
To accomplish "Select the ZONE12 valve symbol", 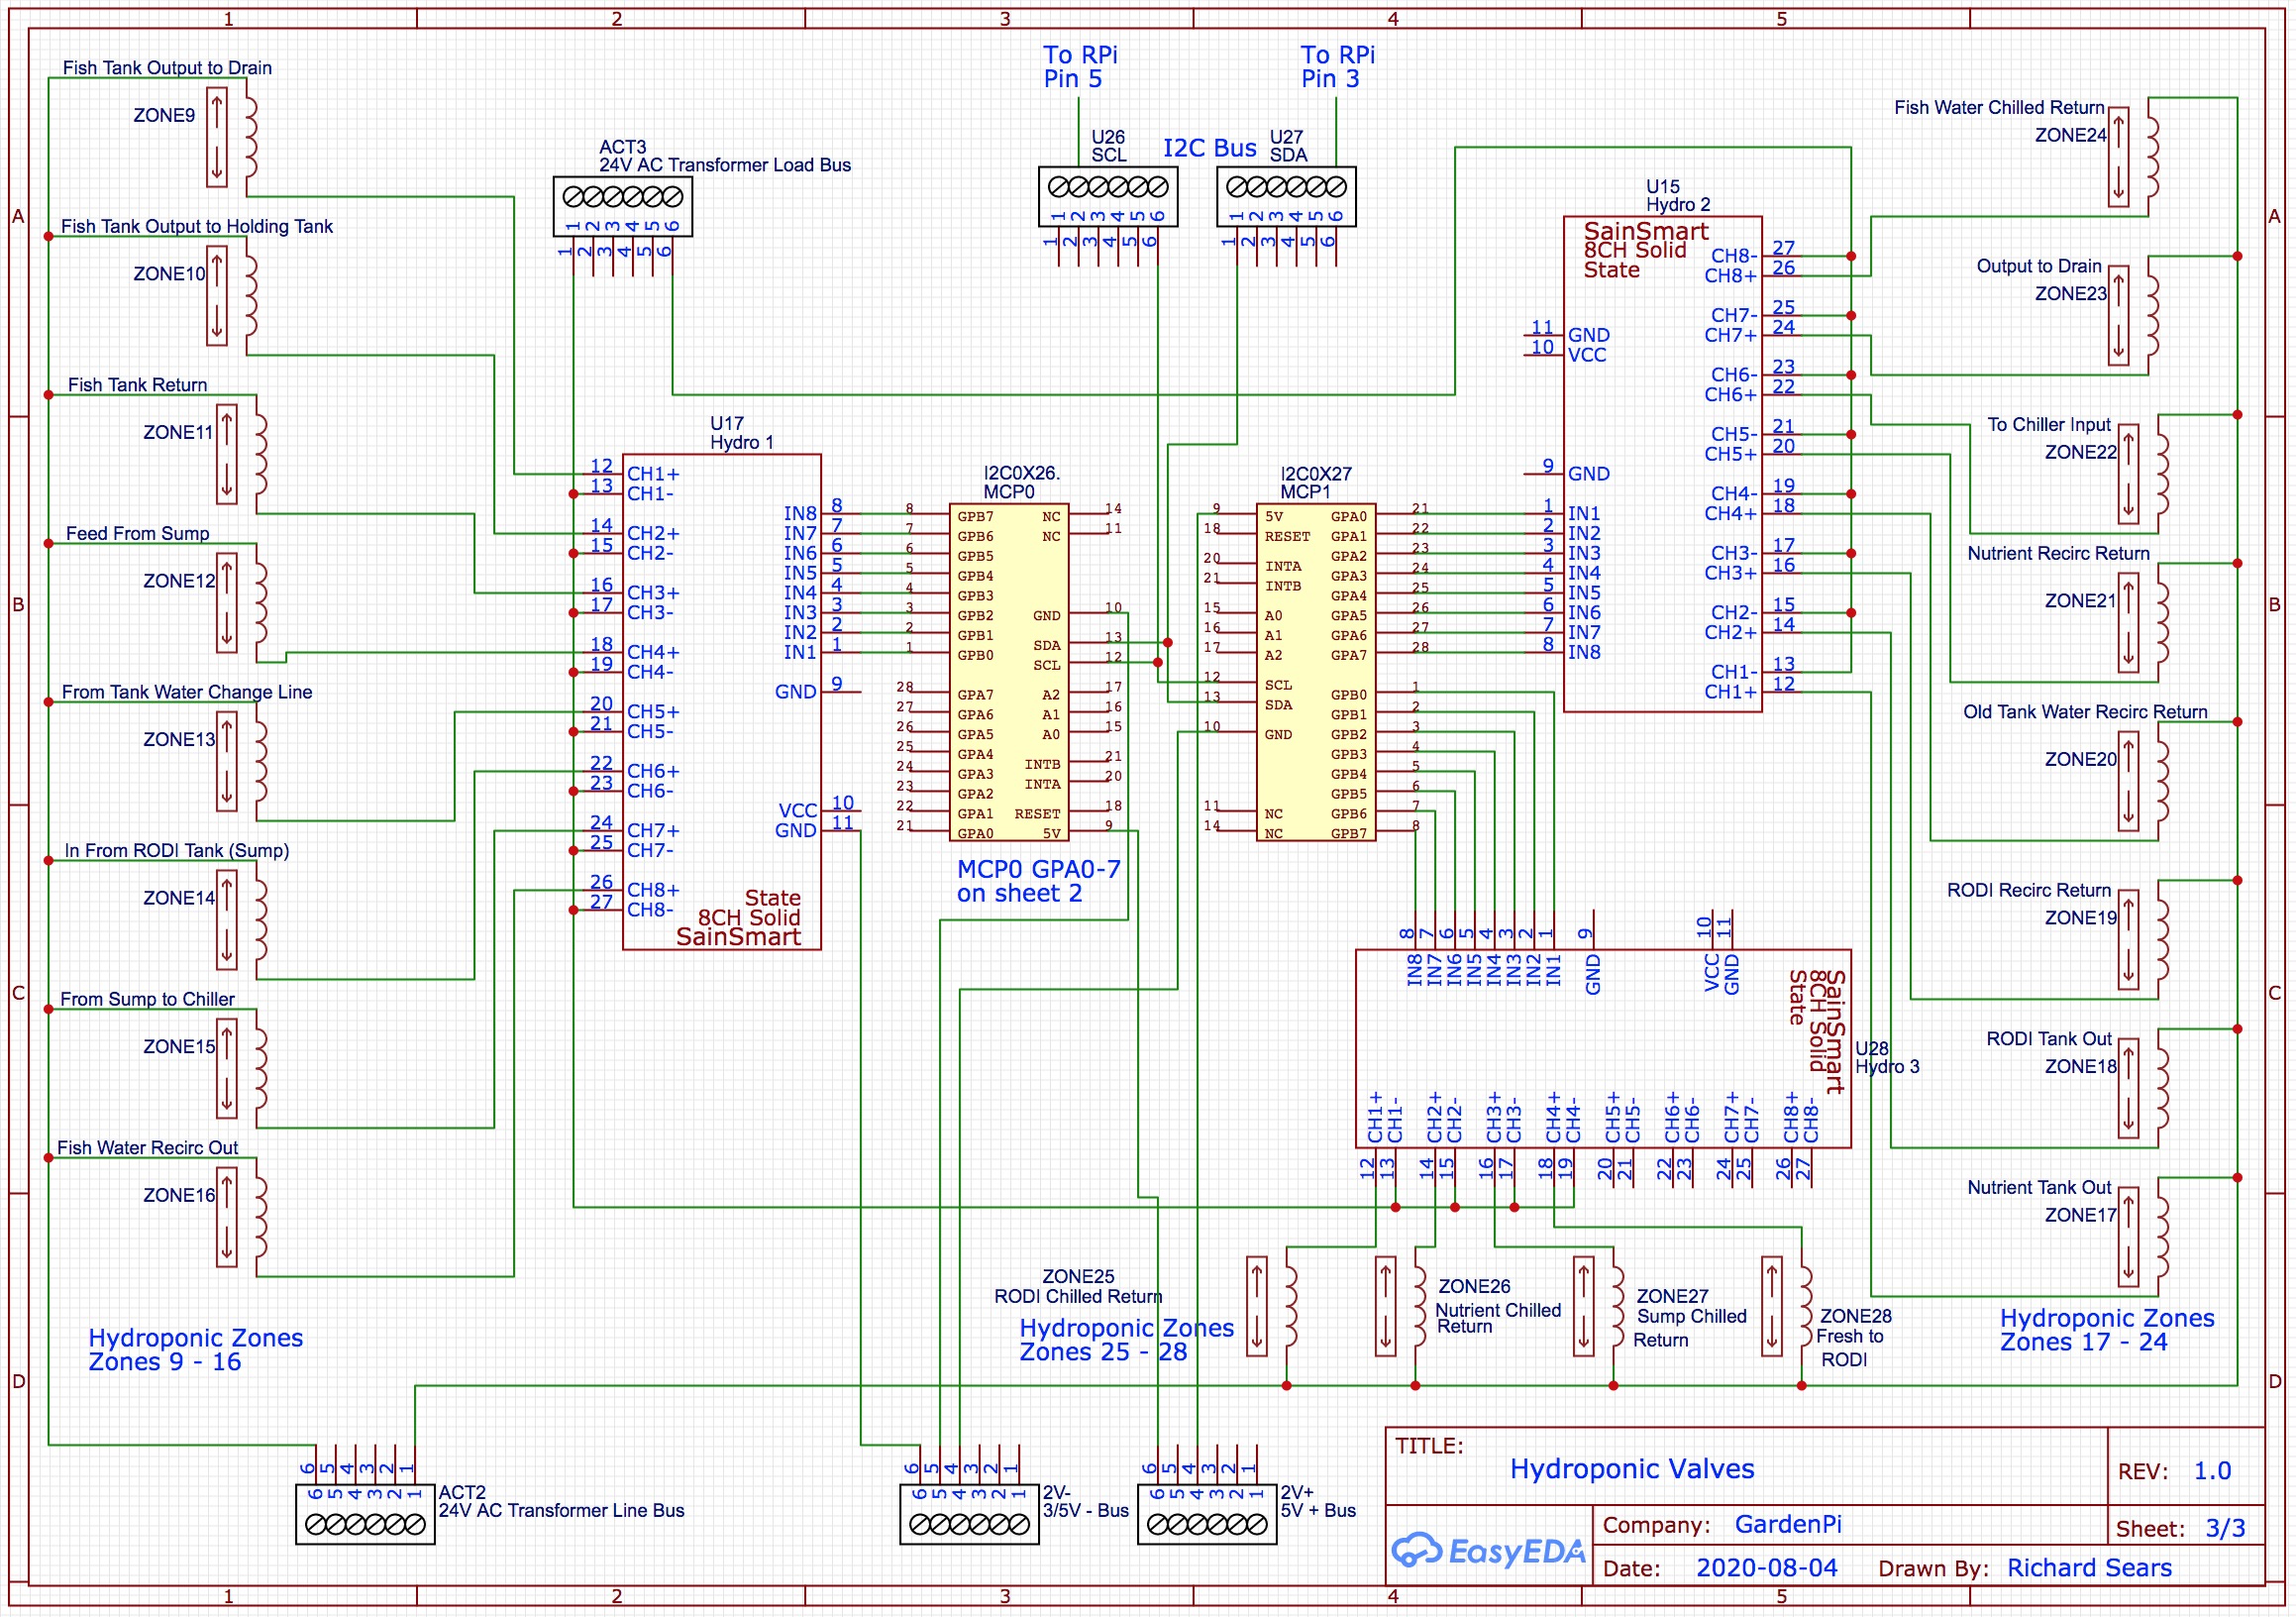I will [242, 603].
